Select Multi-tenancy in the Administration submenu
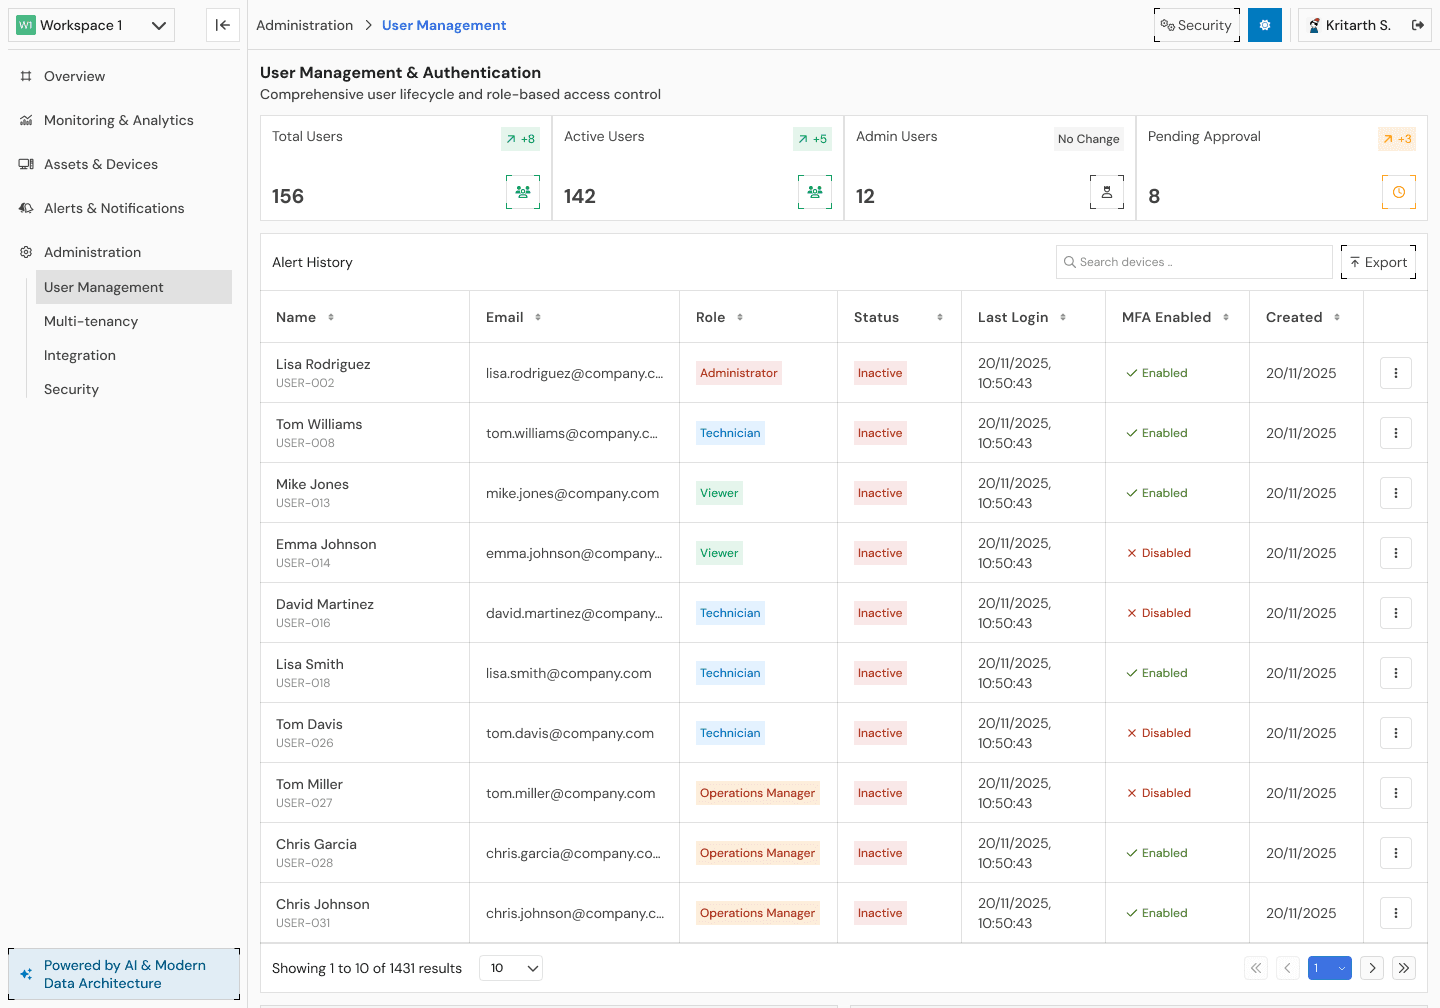 pyautogui.click(x=134, y=321)
